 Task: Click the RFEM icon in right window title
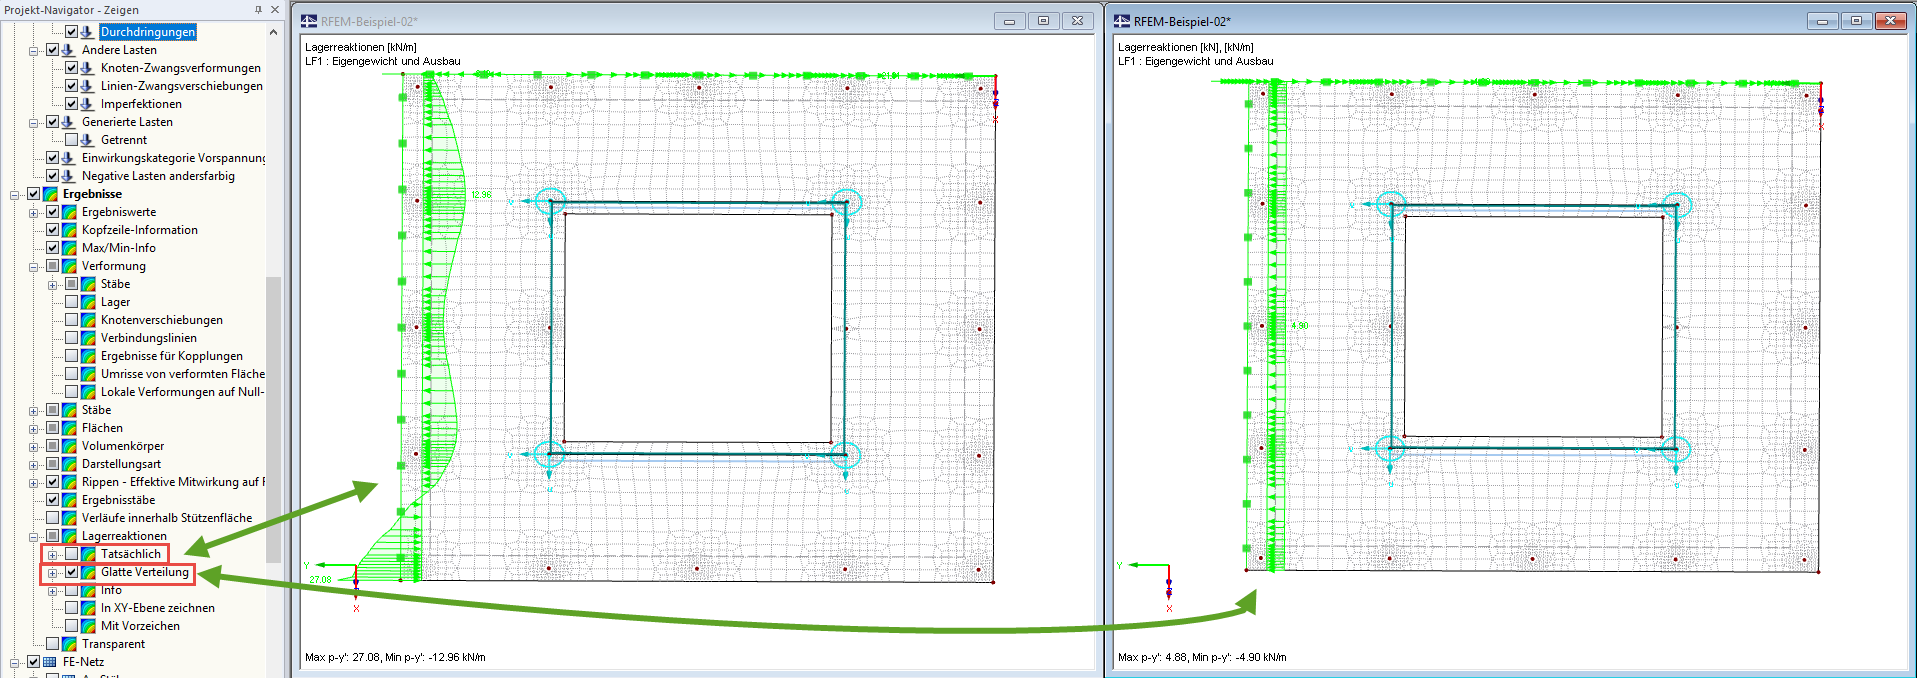pos(1122,21)
